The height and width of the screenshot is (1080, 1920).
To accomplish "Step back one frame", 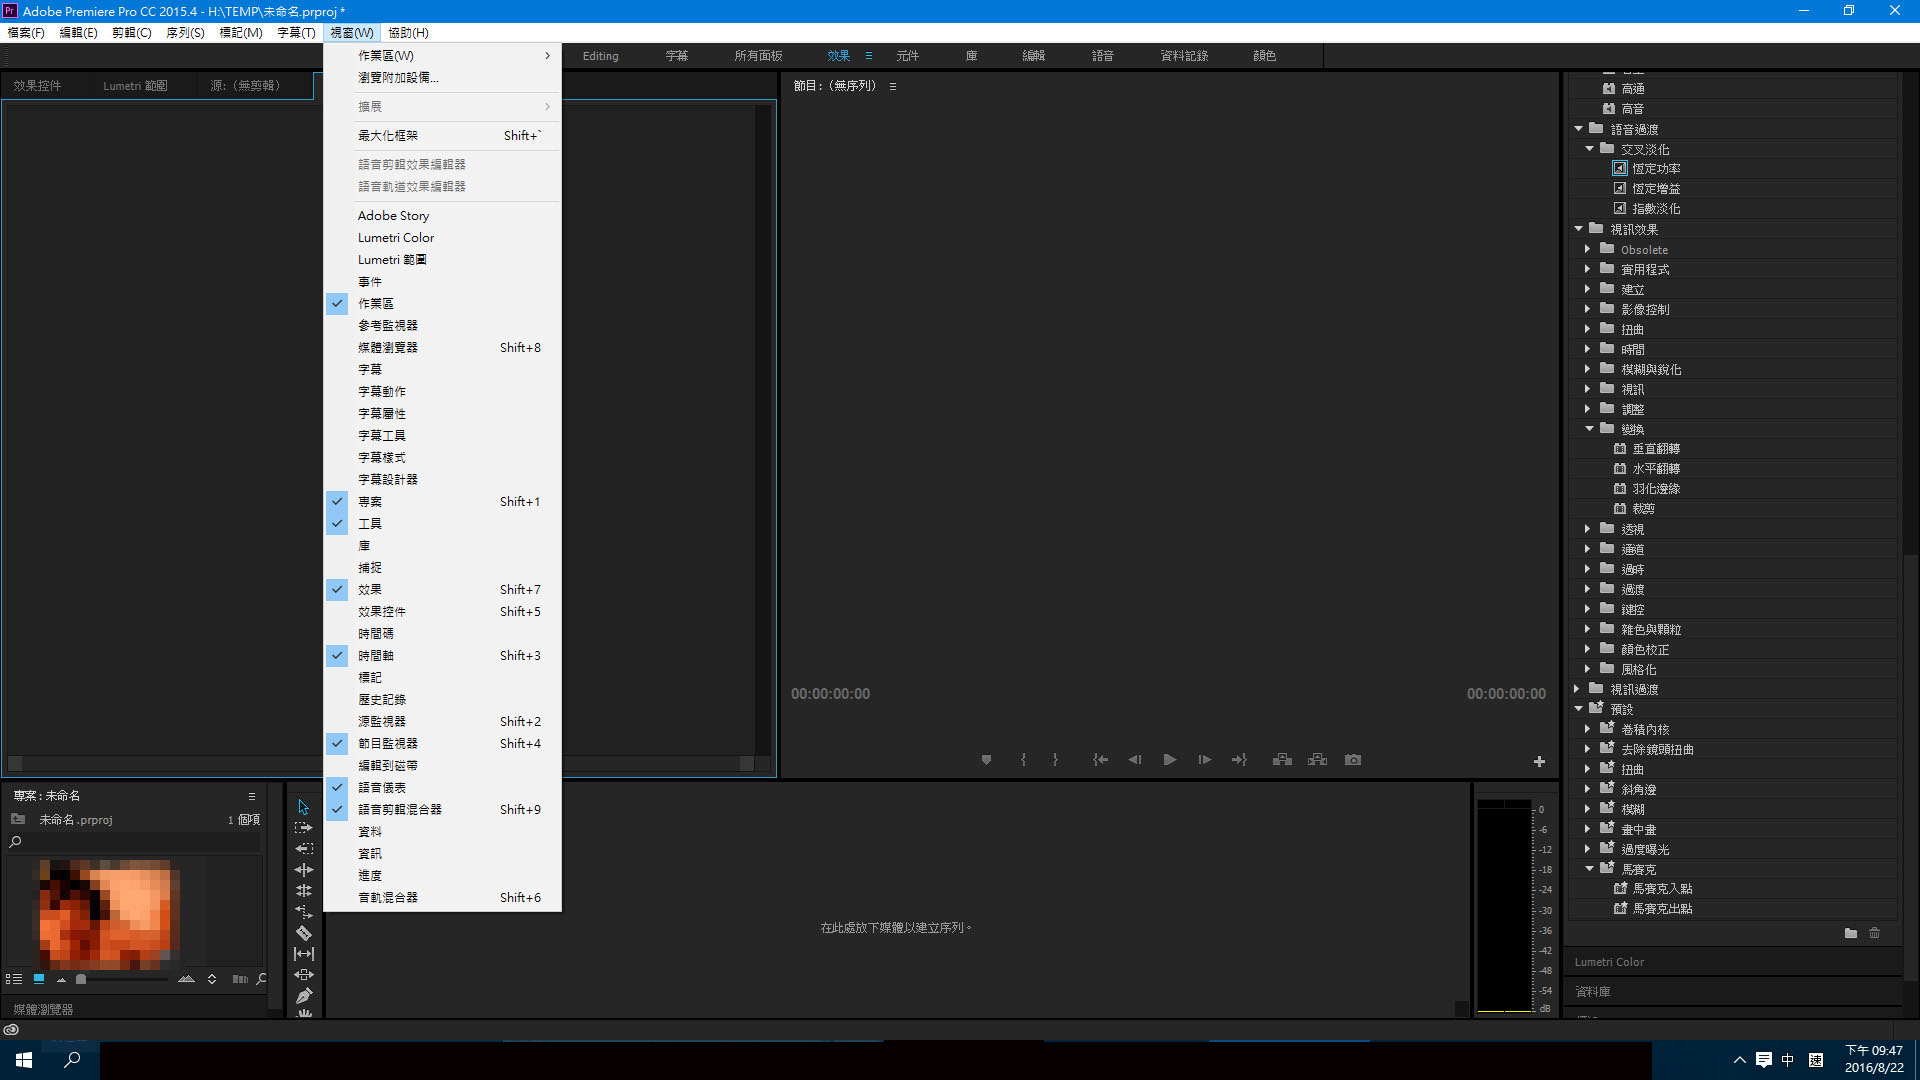I will point(1134,760).
